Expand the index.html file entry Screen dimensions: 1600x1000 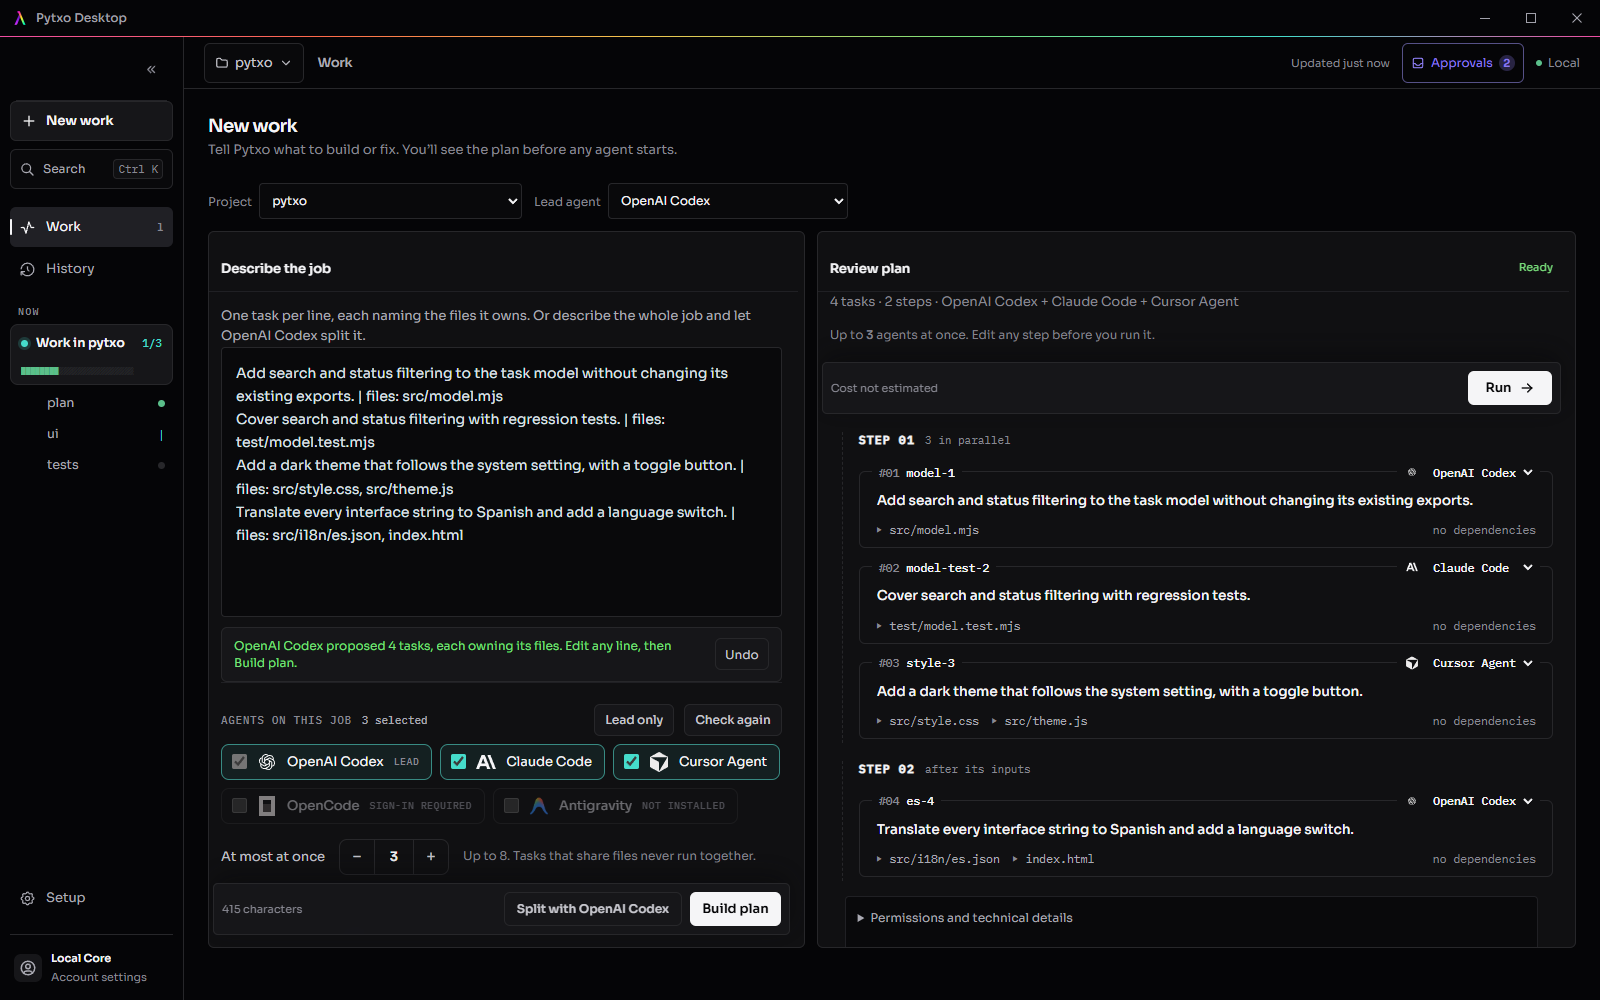tap(1053, 859)
